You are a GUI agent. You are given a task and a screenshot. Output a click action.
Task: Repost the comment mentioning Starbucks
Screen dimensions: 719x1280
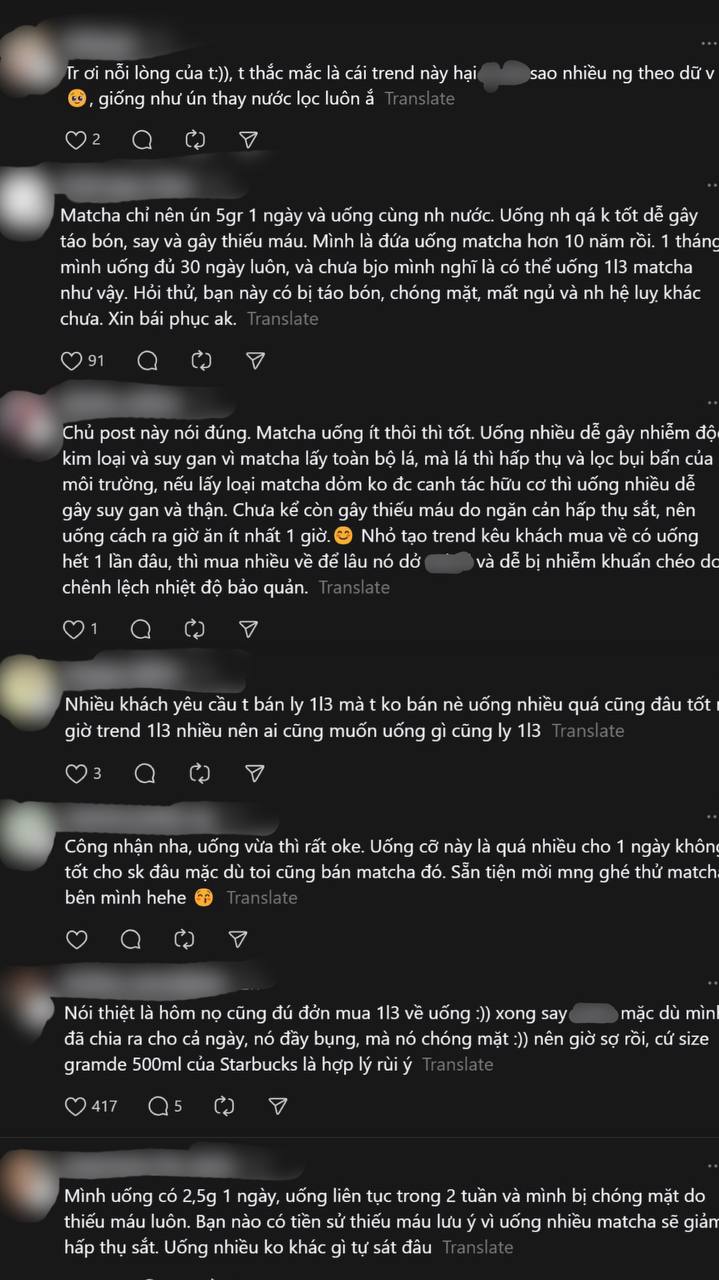225,1106
